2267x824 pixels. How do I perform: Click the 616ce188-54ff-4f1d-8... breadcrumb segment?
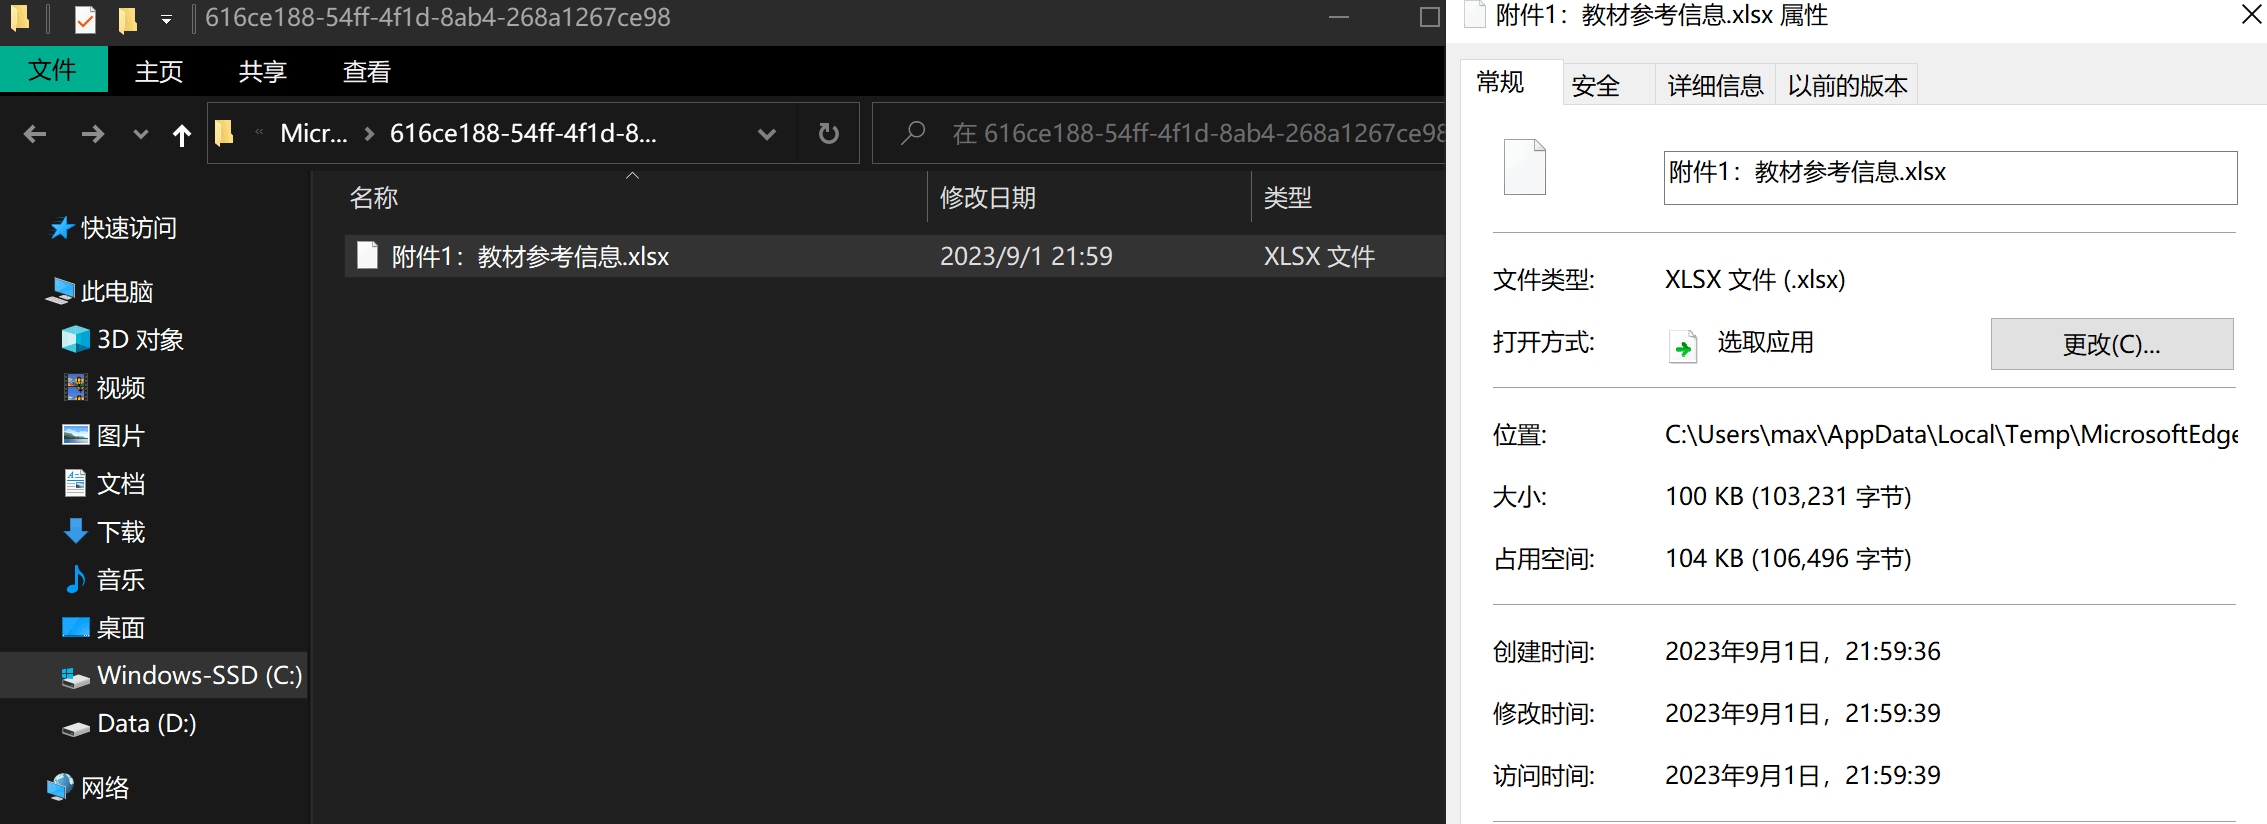tap(523, 133)
